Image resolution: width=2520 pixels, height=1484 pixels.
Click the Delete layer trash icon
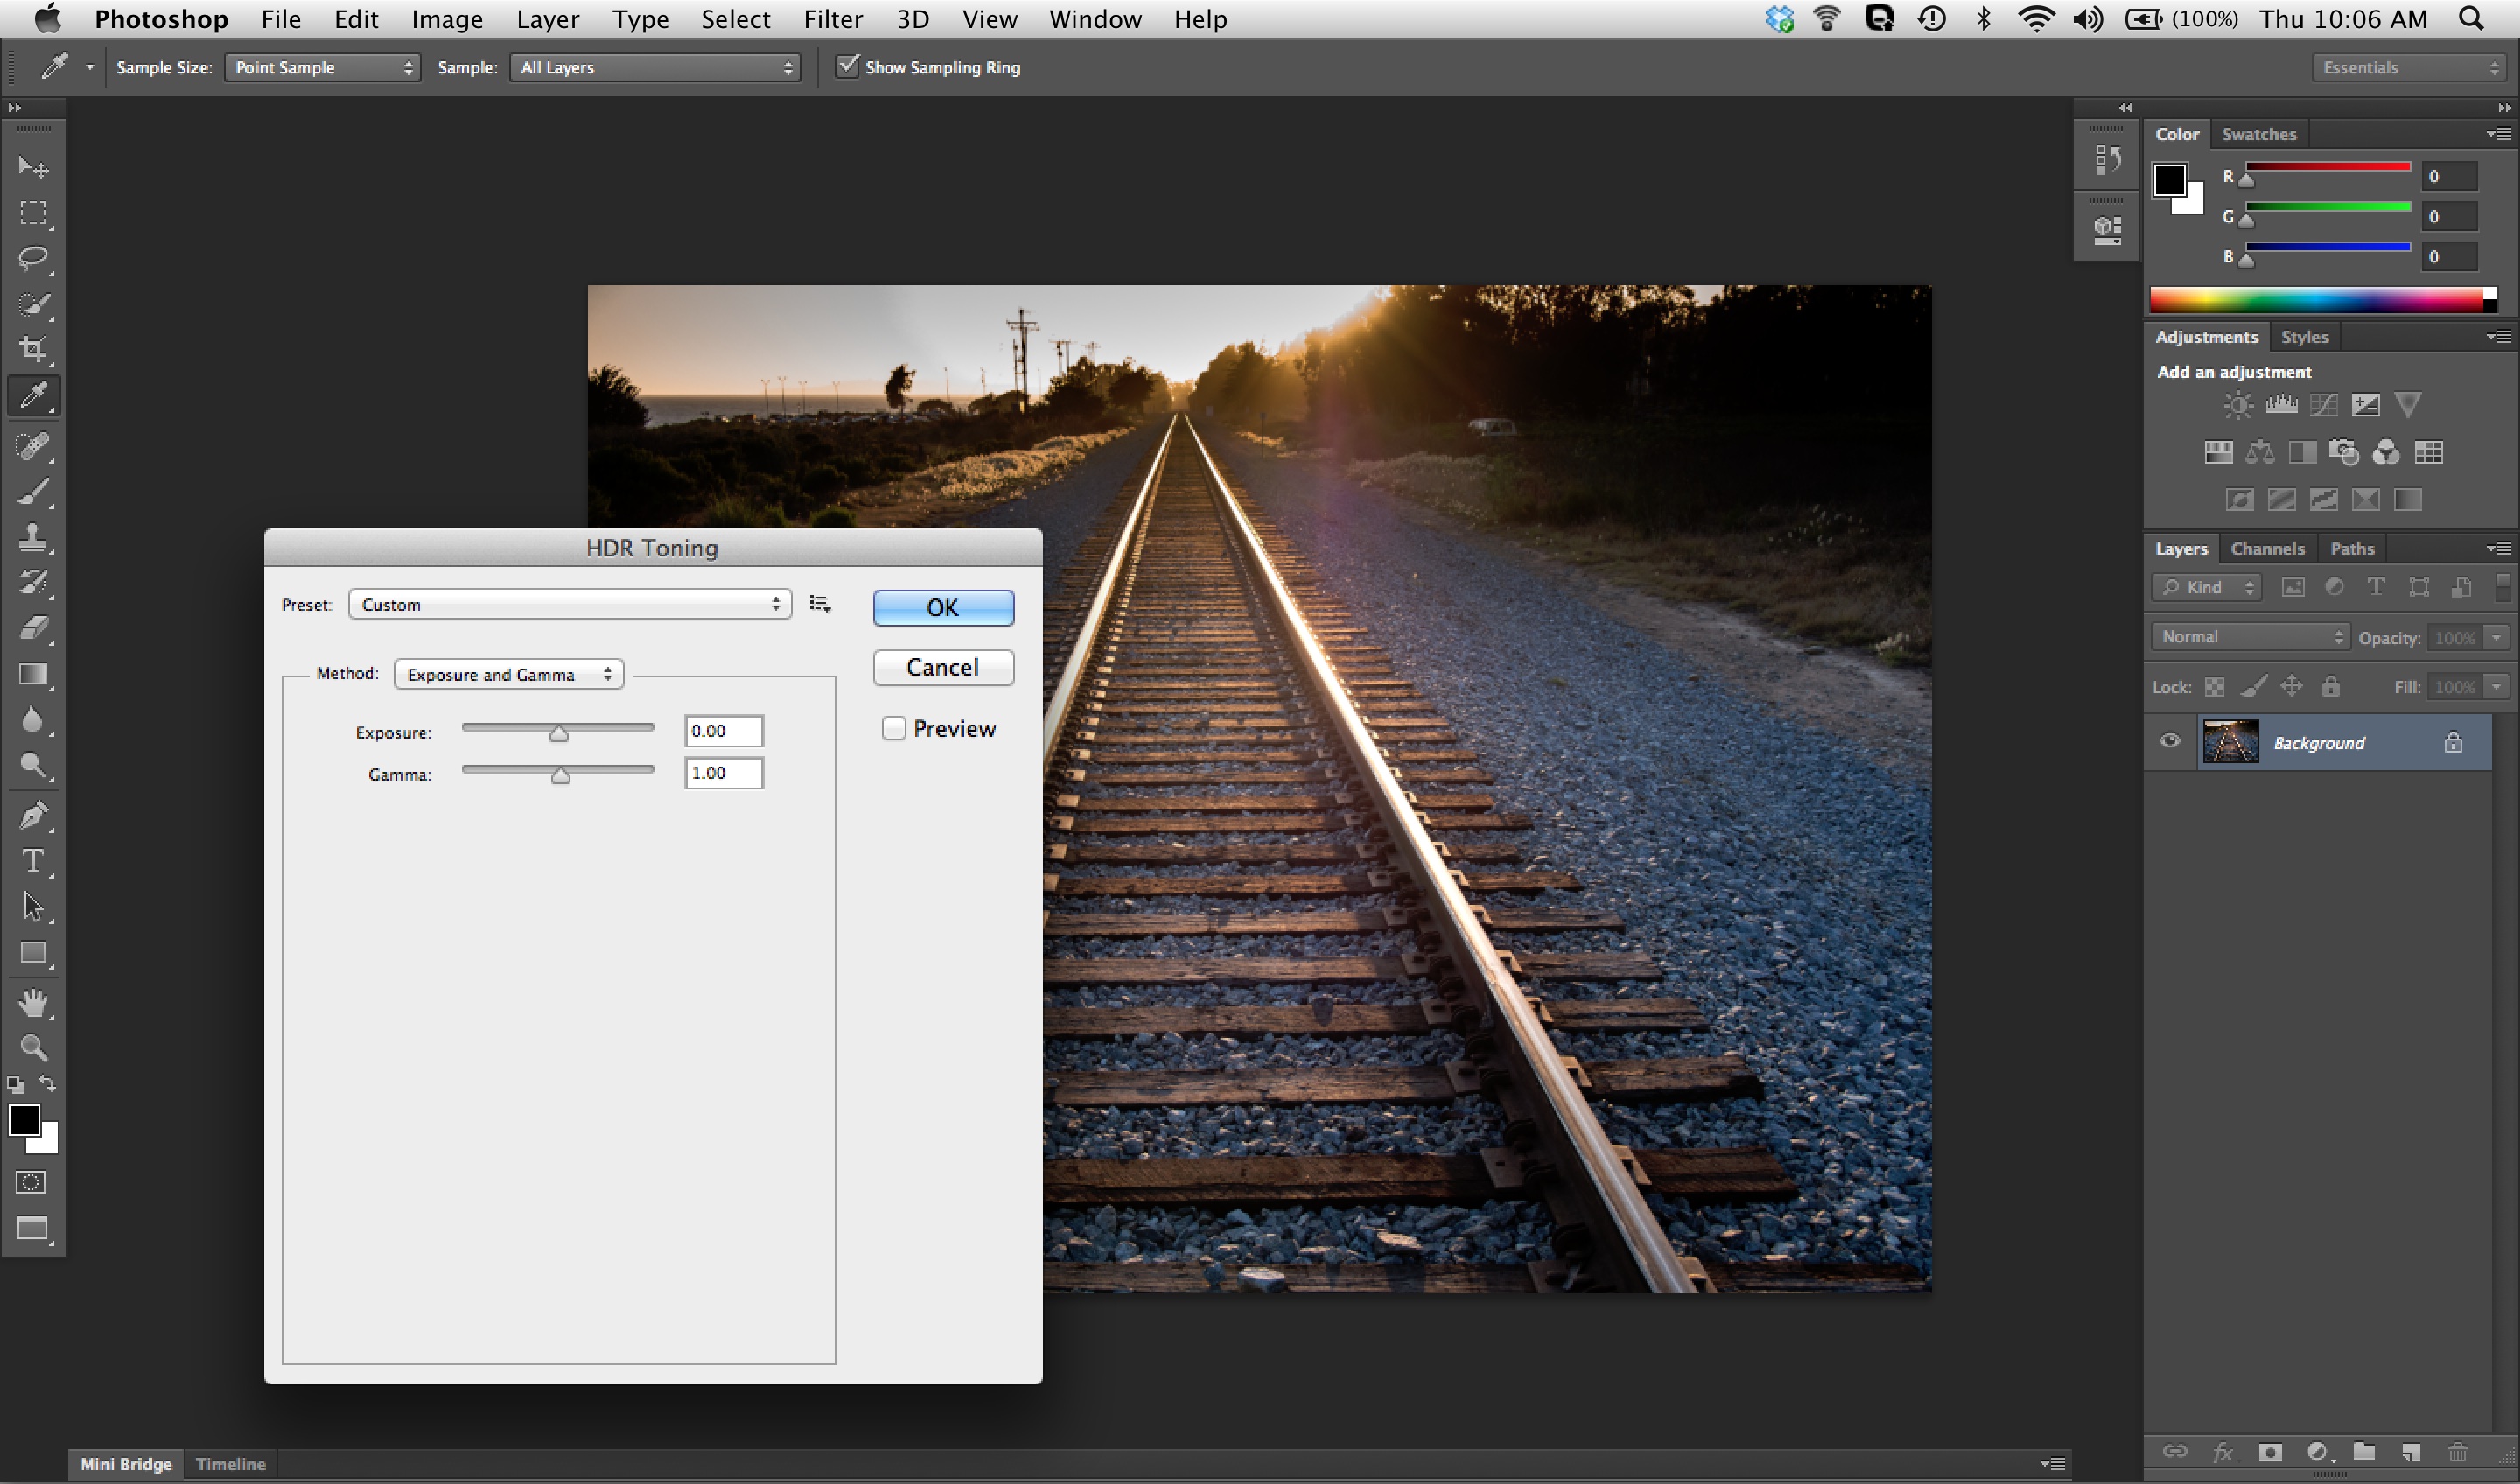[2457, 1452]
